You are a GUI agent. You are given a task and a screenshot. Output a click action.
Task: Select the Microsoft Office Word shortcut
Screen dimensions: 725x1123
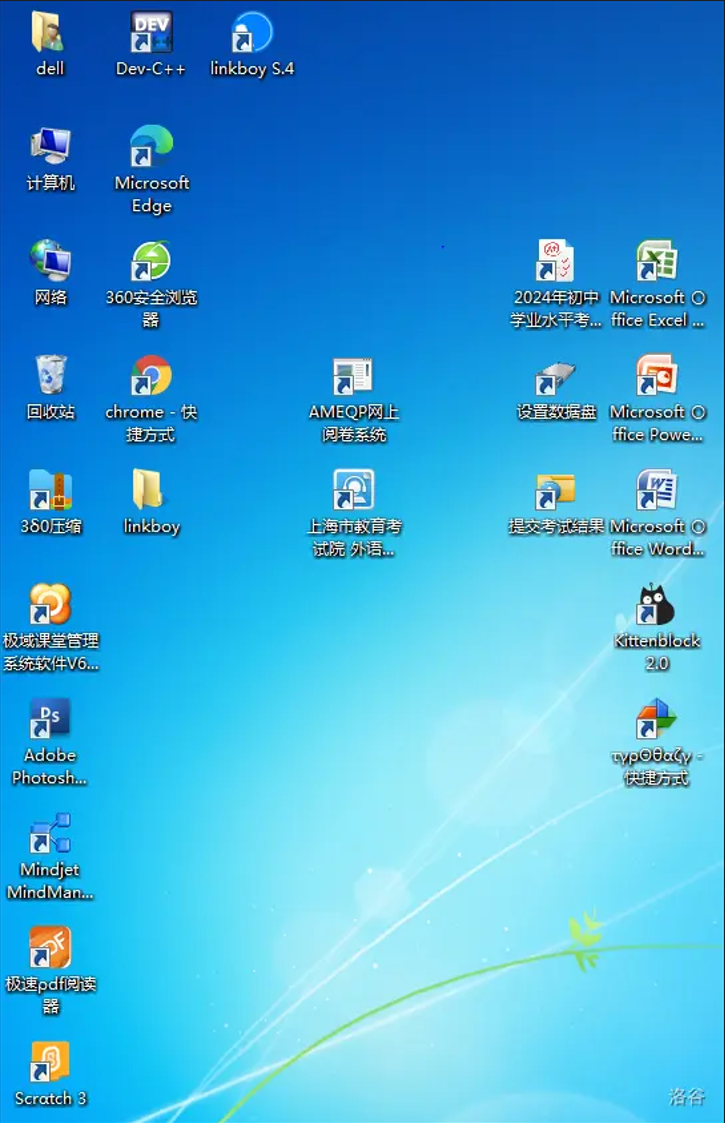click(x=657, y=492)
